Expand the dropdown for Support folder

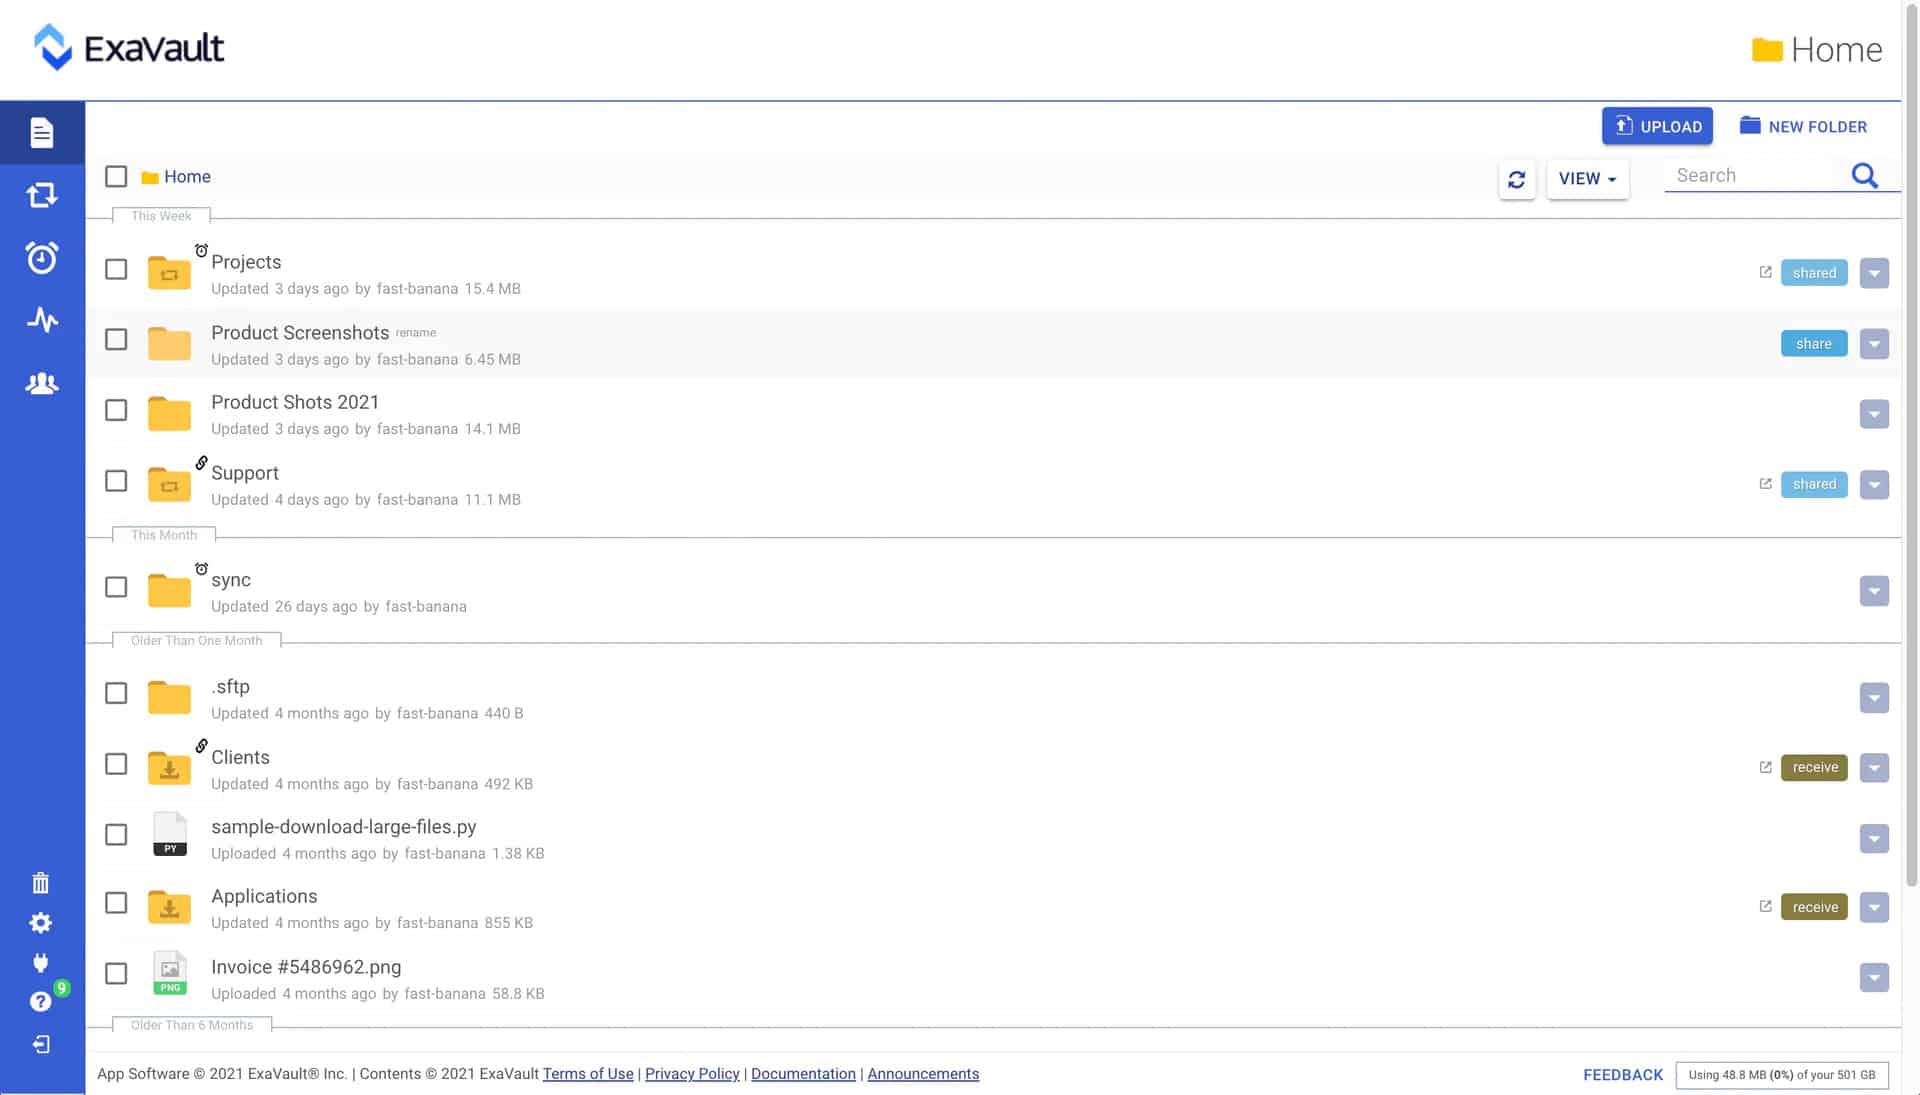click(1874, 483)
